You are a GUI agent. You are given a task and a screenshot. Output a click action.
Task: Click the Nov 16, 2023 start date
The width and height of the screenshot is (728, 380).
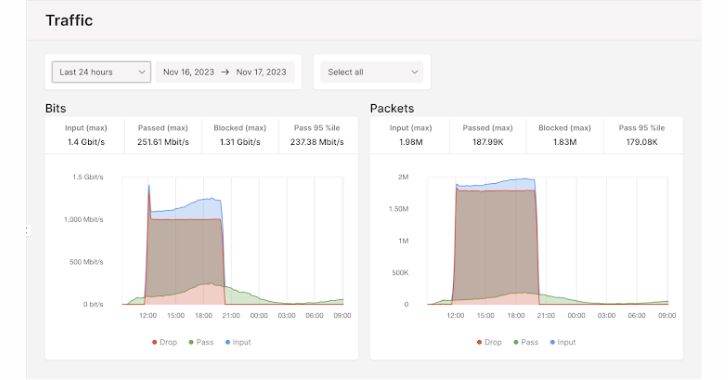point(188,72)
